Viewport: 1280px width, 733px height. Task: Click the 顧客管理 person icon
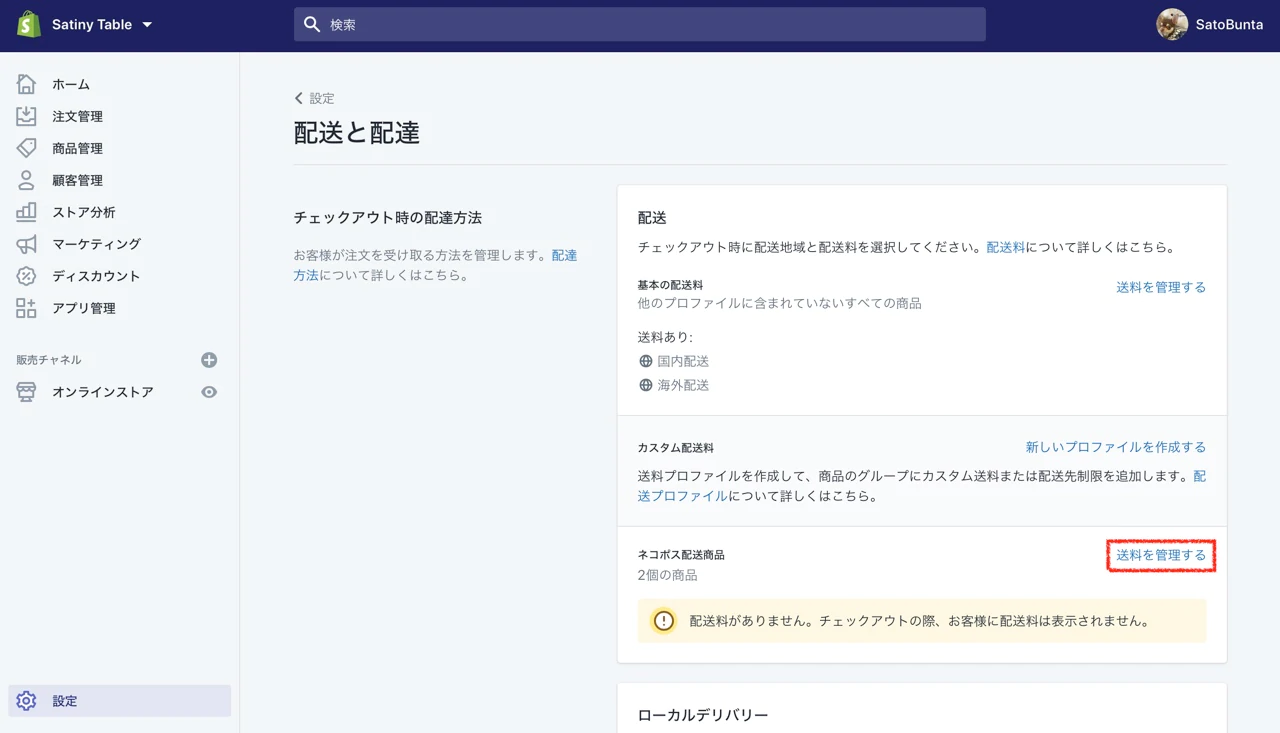pos(26,180)
